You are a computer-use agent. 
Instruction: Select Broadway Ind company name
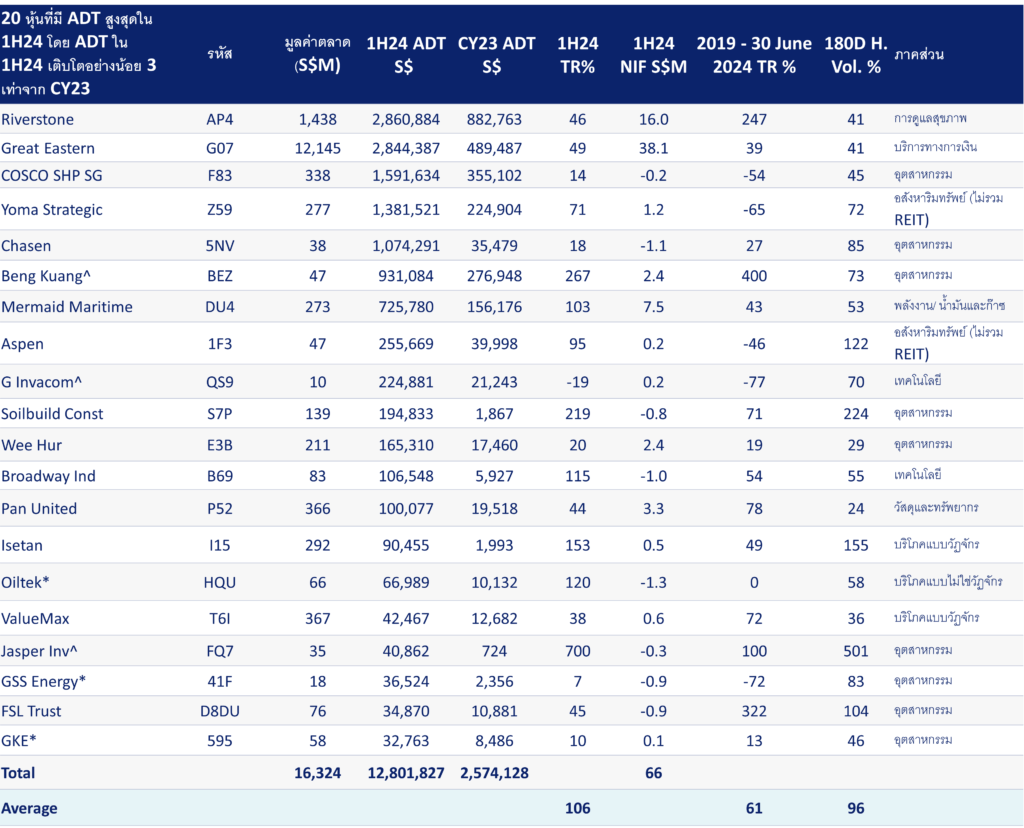click(x=48, y=476)
